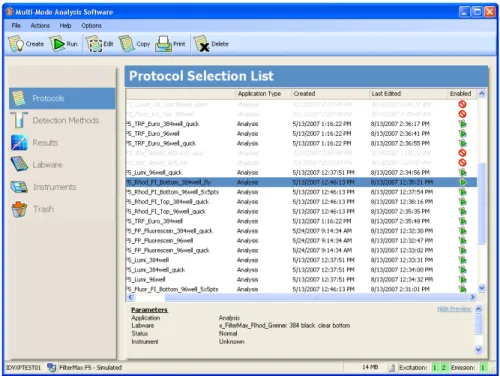
Task: Open the Results section icon
Action: click(19, 143)
